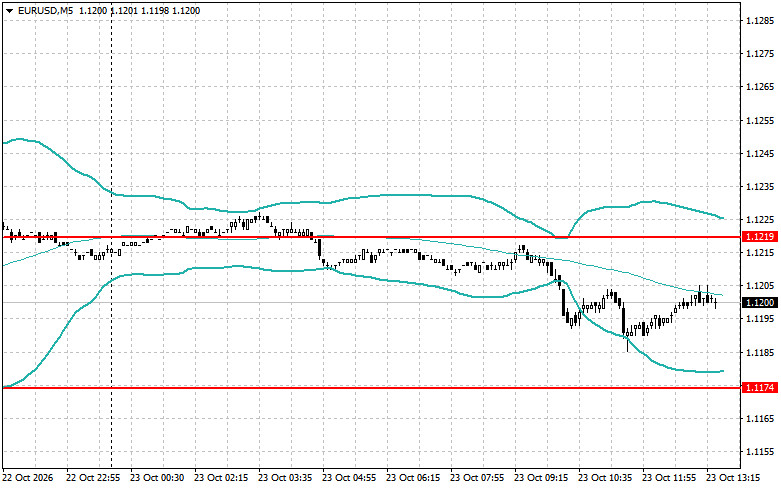Click the 23 Oct 10:35 time label
This screenshot has height=489, width=781.
click(605, 478)
